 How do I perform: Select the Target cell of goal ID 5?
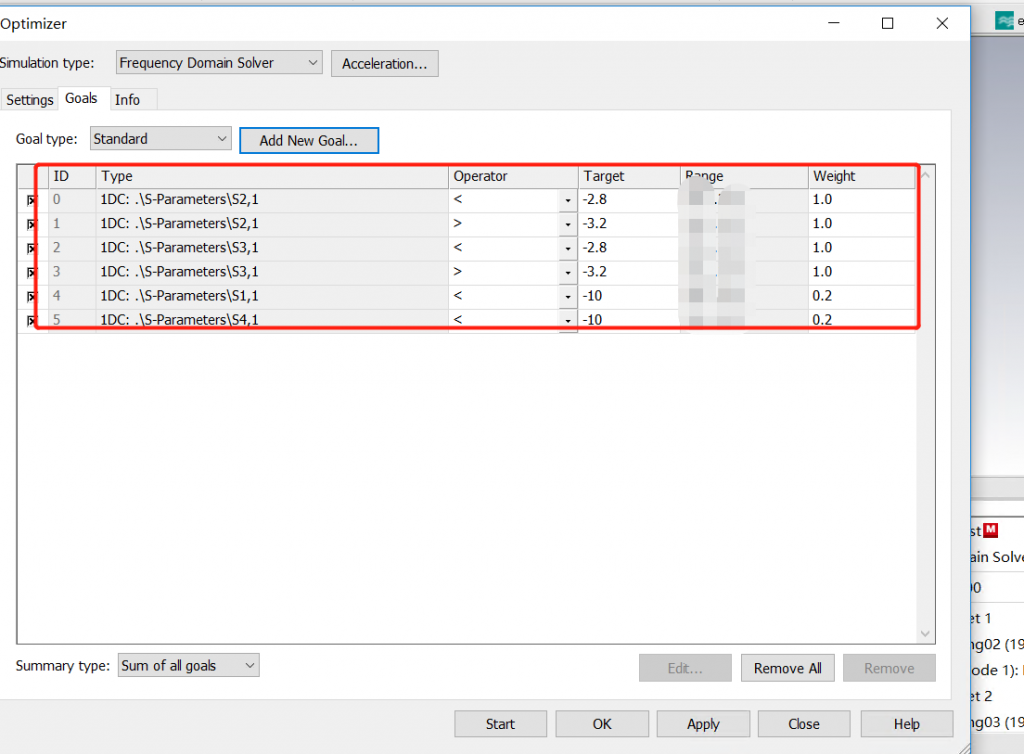coord(628,320)
